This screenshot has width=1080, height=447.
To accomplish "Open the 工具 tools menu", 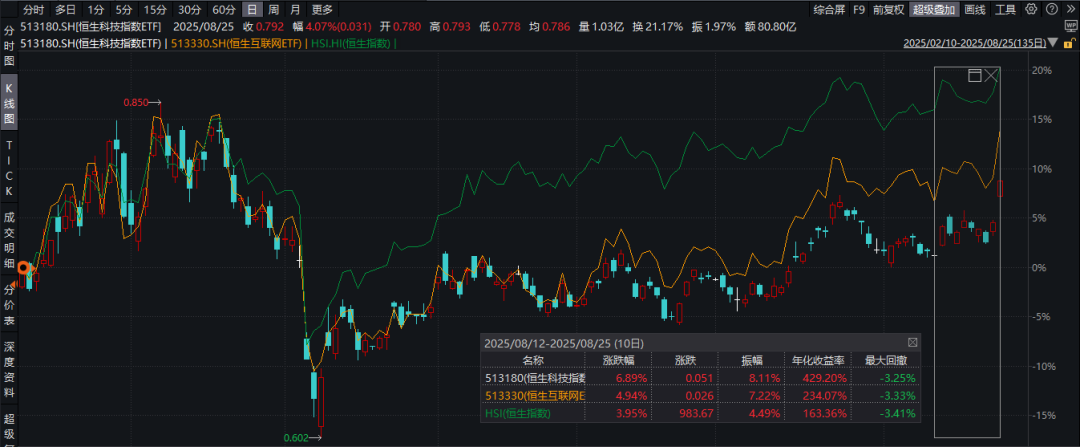I will (1006, 10).
